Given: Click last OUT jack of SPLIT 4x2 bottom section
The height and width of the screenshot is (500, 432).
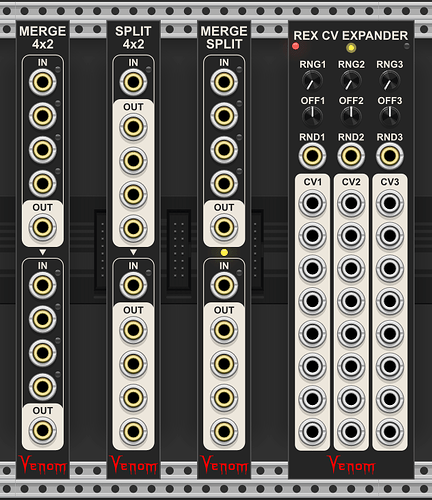Looking at the screenshot, I should pyautogui.click(x=133, y=431).
